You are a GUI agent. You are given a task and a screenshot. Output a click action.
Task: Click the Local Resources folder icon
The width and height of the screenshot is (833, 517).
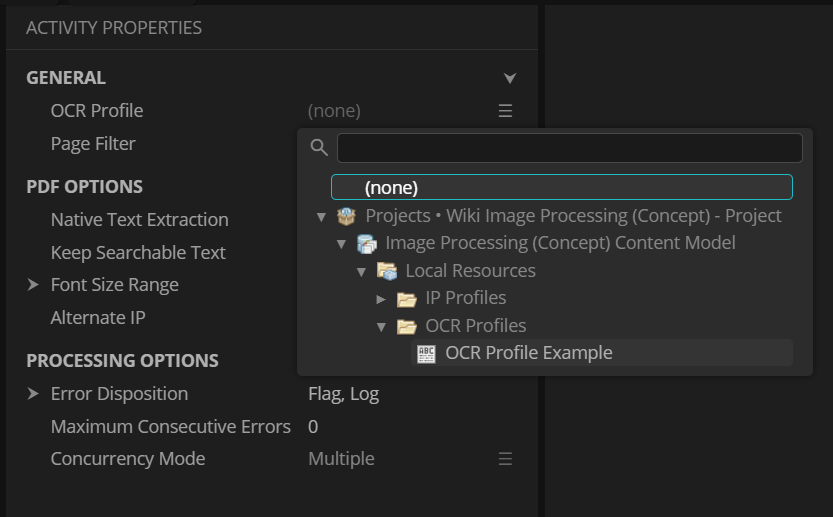(386, 271)
